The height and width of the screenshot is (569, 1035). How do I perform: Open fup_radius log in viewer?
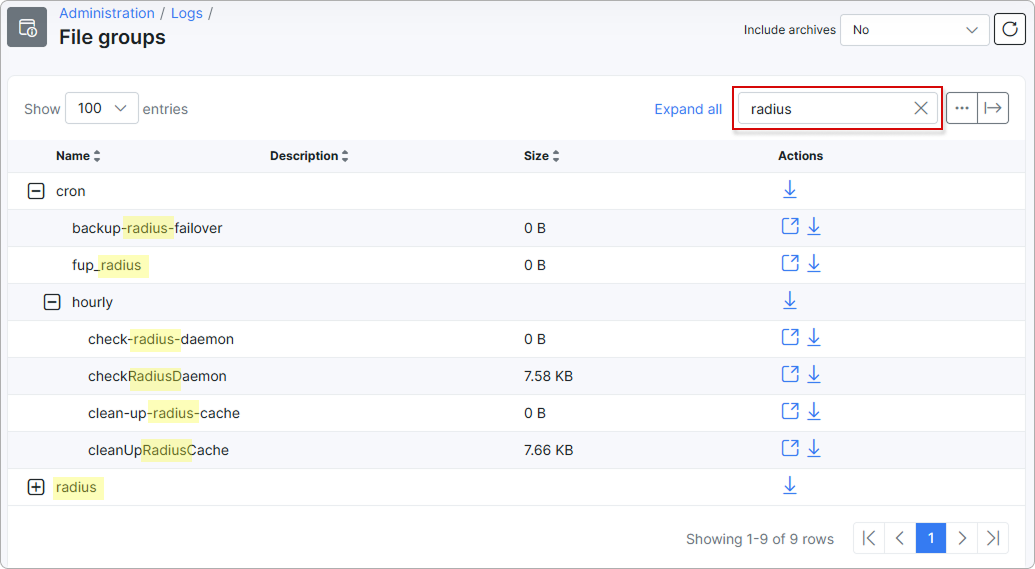coord(790,263)
